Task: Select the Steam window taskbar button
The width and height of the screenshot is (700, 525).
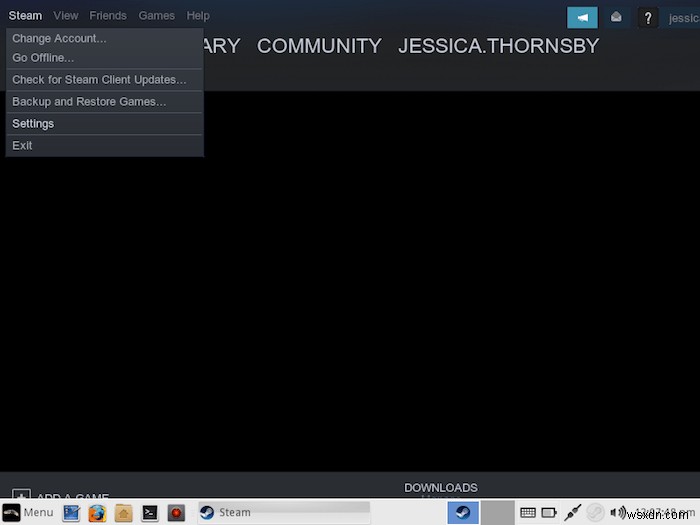Action: coord(284,512)
